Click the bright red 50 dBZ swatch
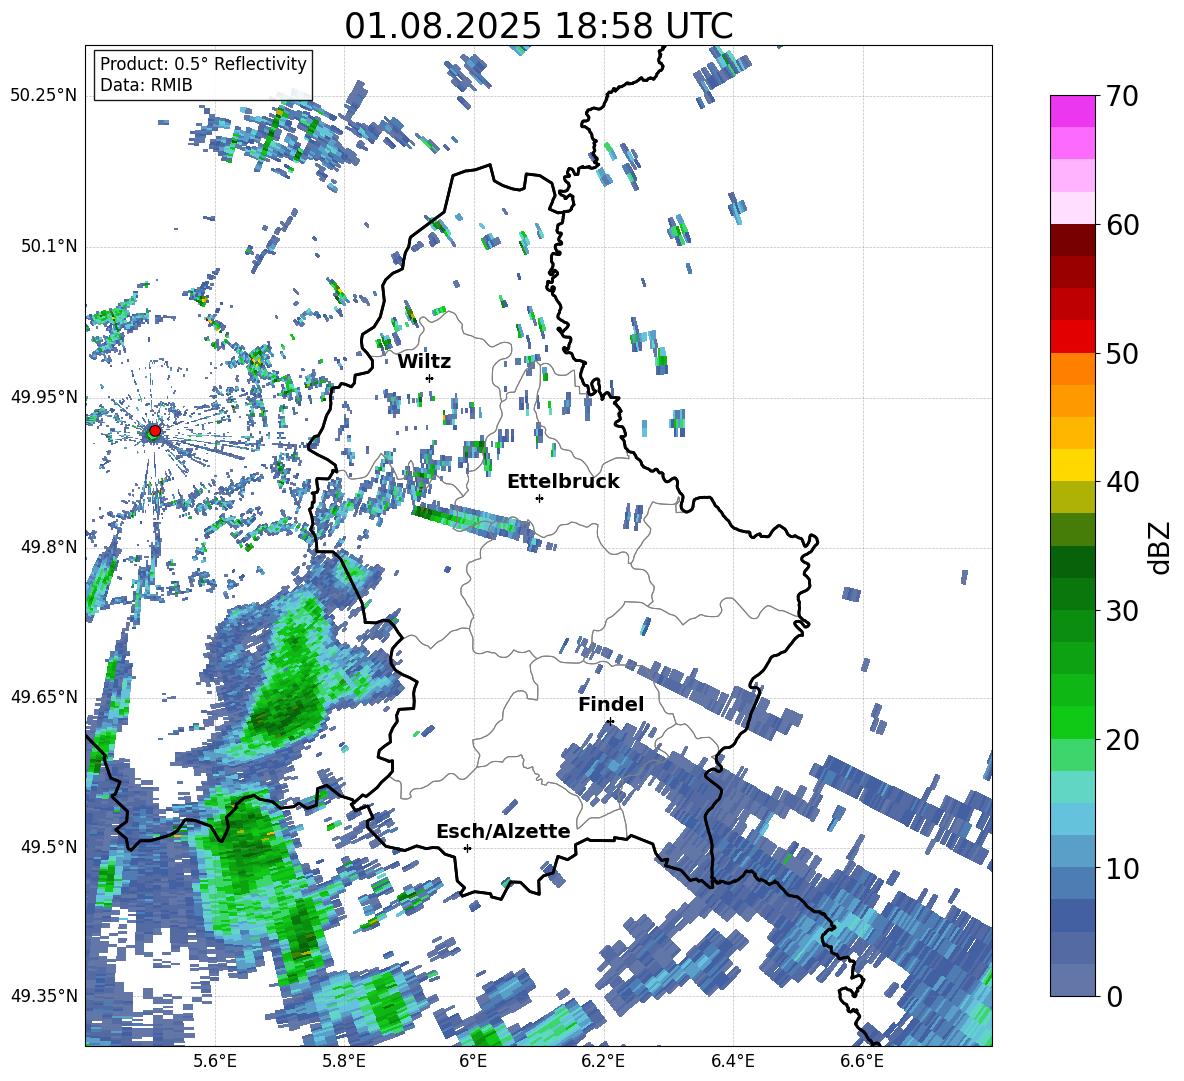This screenshot has width=1184, height=1081. coord(1072,337)
